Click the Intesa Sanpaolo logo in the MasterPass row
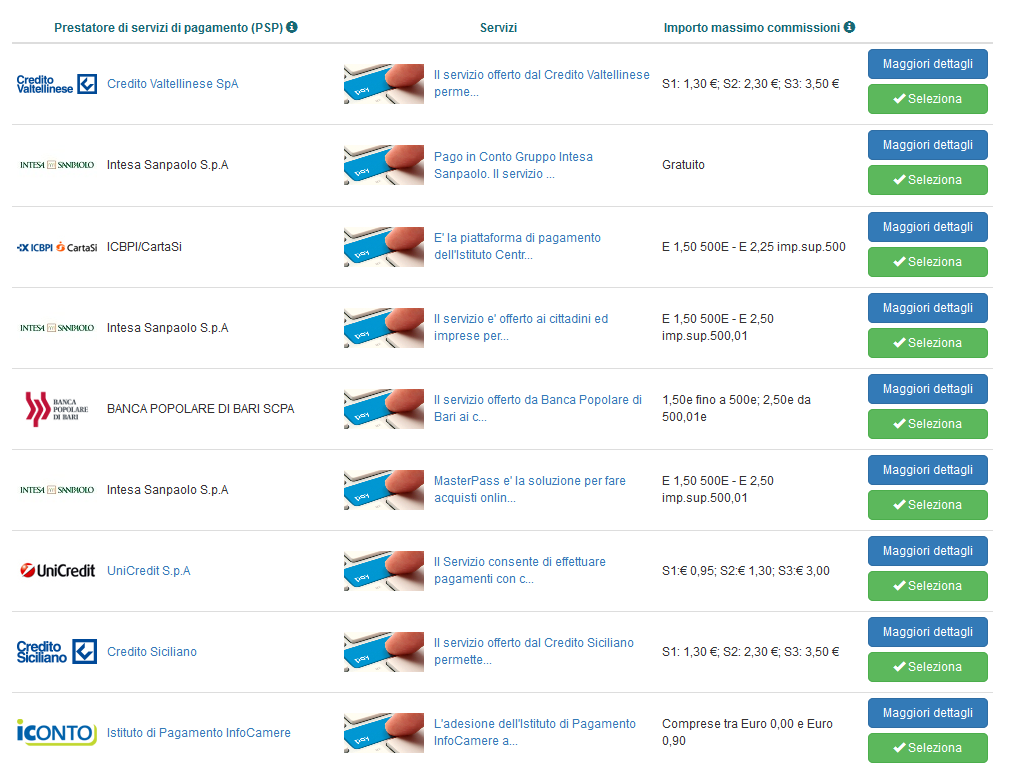The height and width of the screenshot is (776, 1009). click(x=57, y=490)
